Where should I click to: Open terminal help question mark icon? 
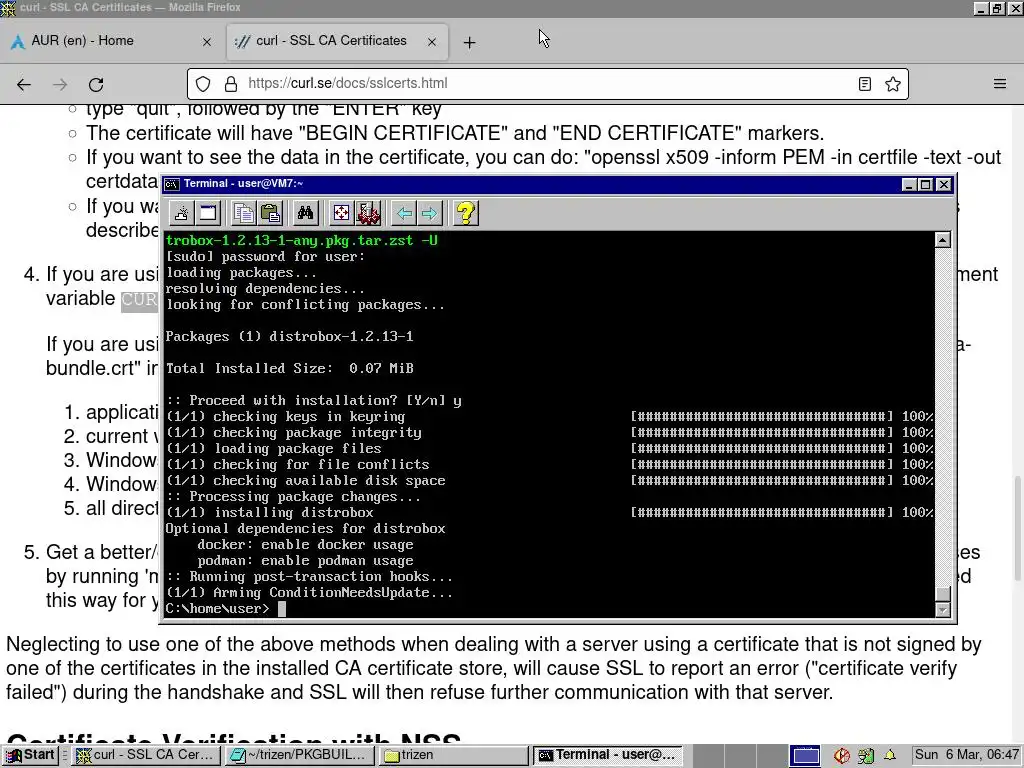coord(466,213)
